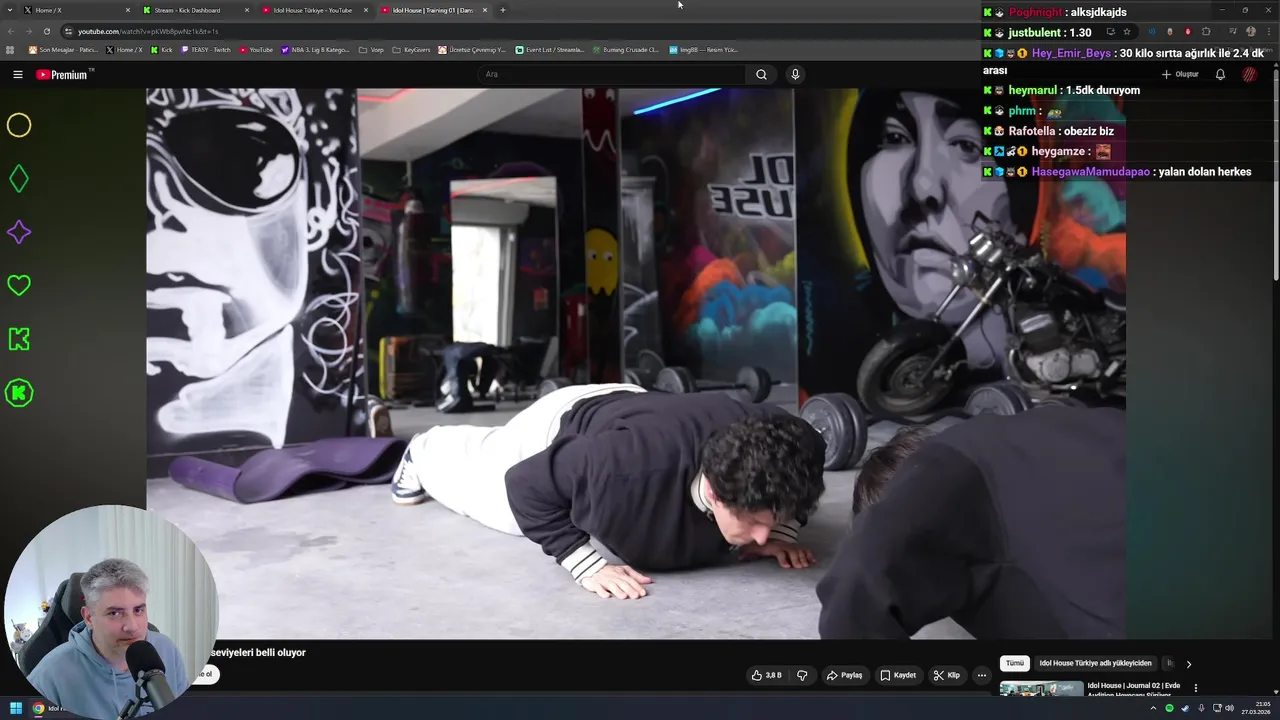
Task: Open a new browser tab
Action: [502, 10]
